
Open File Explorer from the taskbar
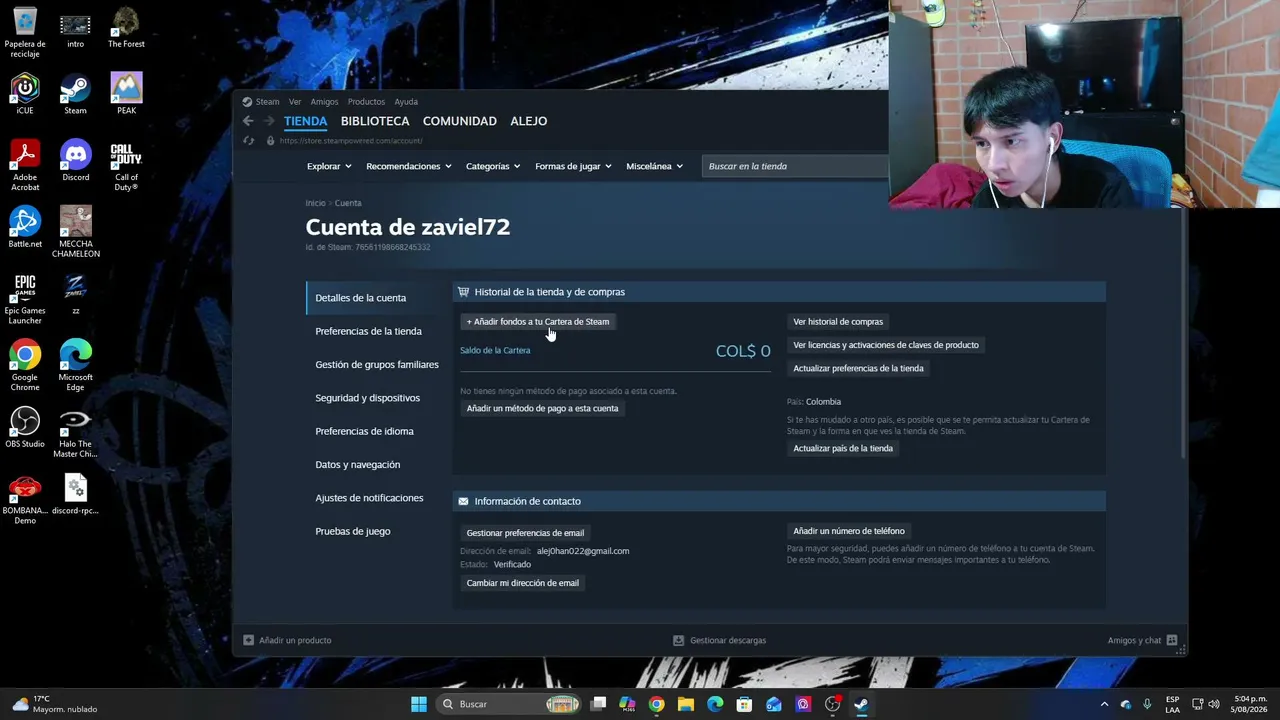coord(685,704)
